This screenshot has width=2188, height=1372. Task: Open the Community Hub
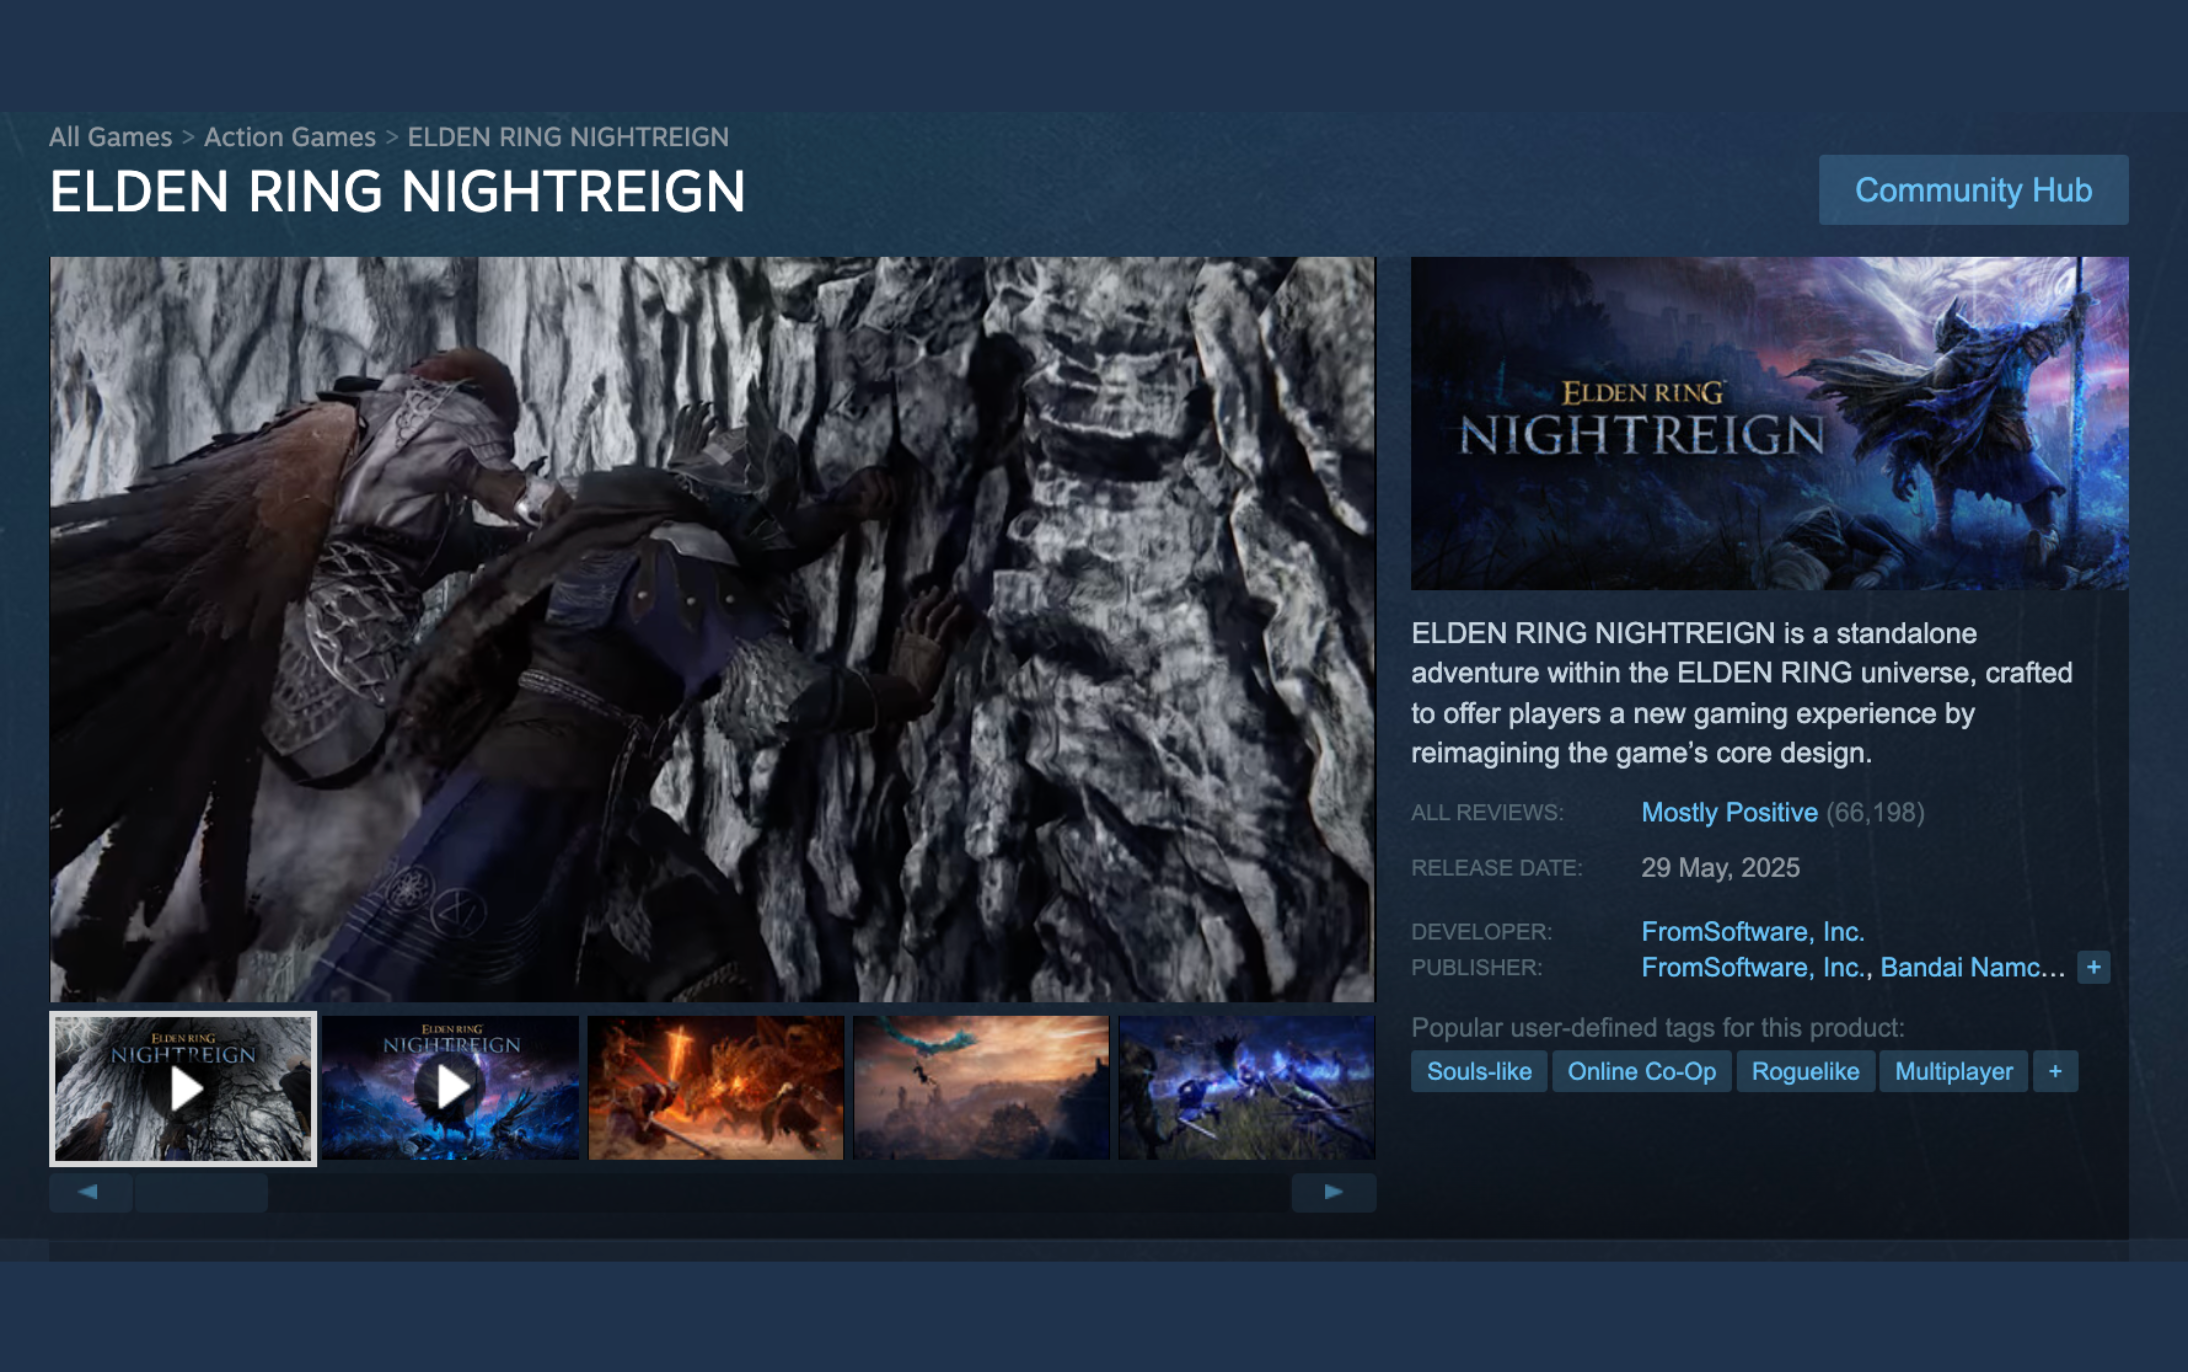tap(1973, 190)
